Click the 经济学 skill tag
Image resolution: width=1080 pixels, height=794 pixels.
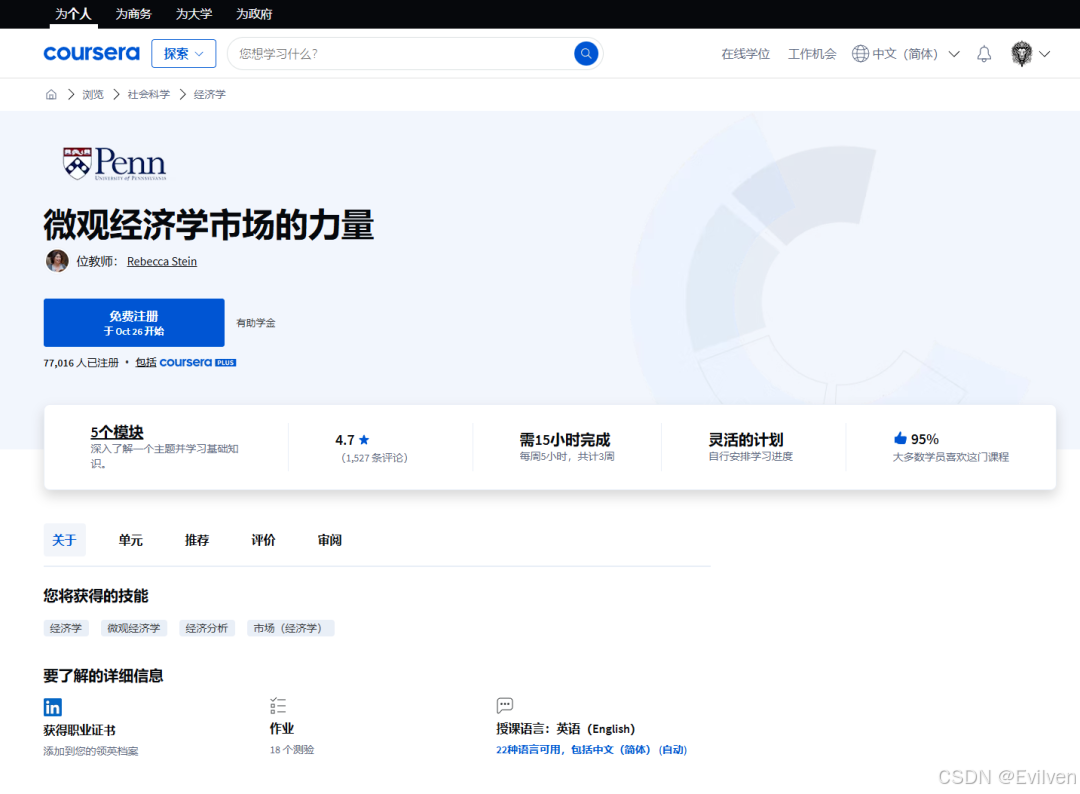(x=66, y=628)
